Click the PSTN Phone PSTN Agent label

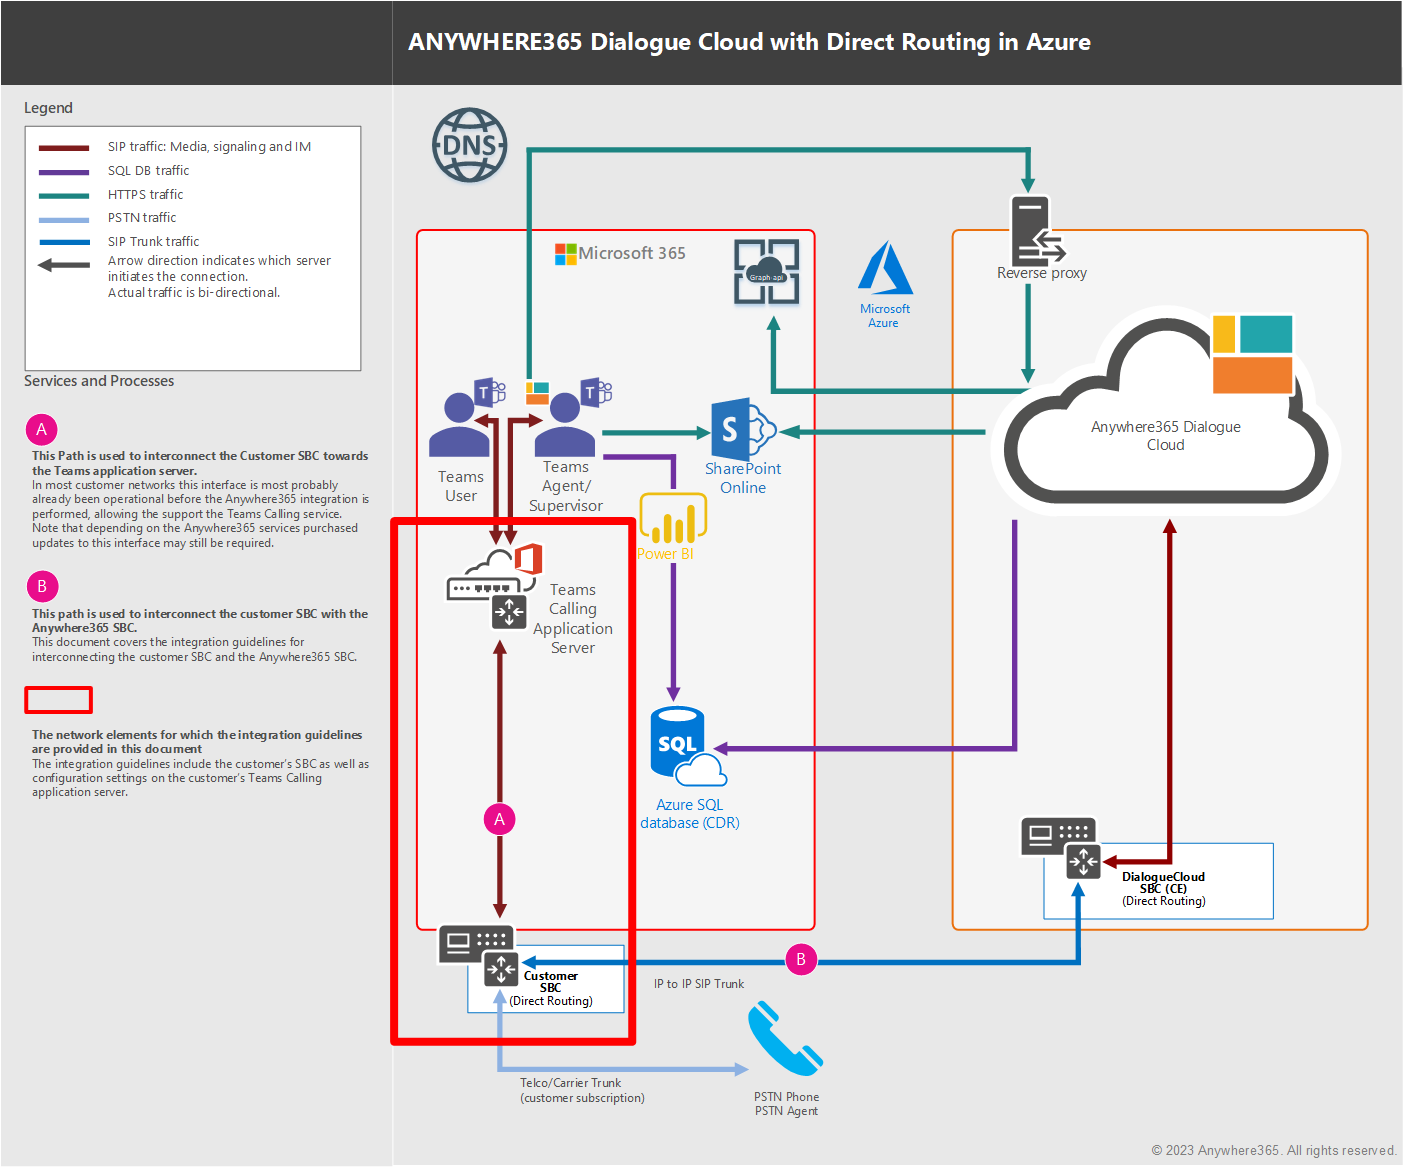pyautogui.click(x=786, y=1104)
